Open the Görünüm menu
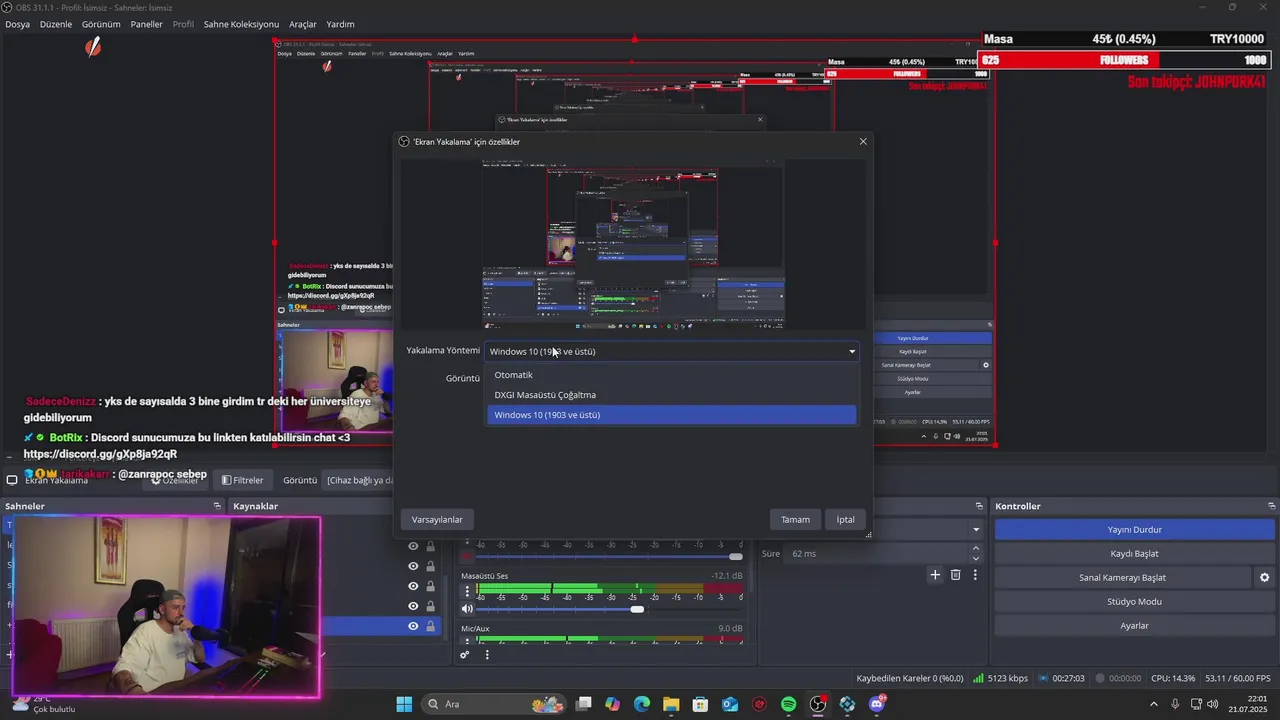Viewport: 1280px width, 720px height. (101, 24)
